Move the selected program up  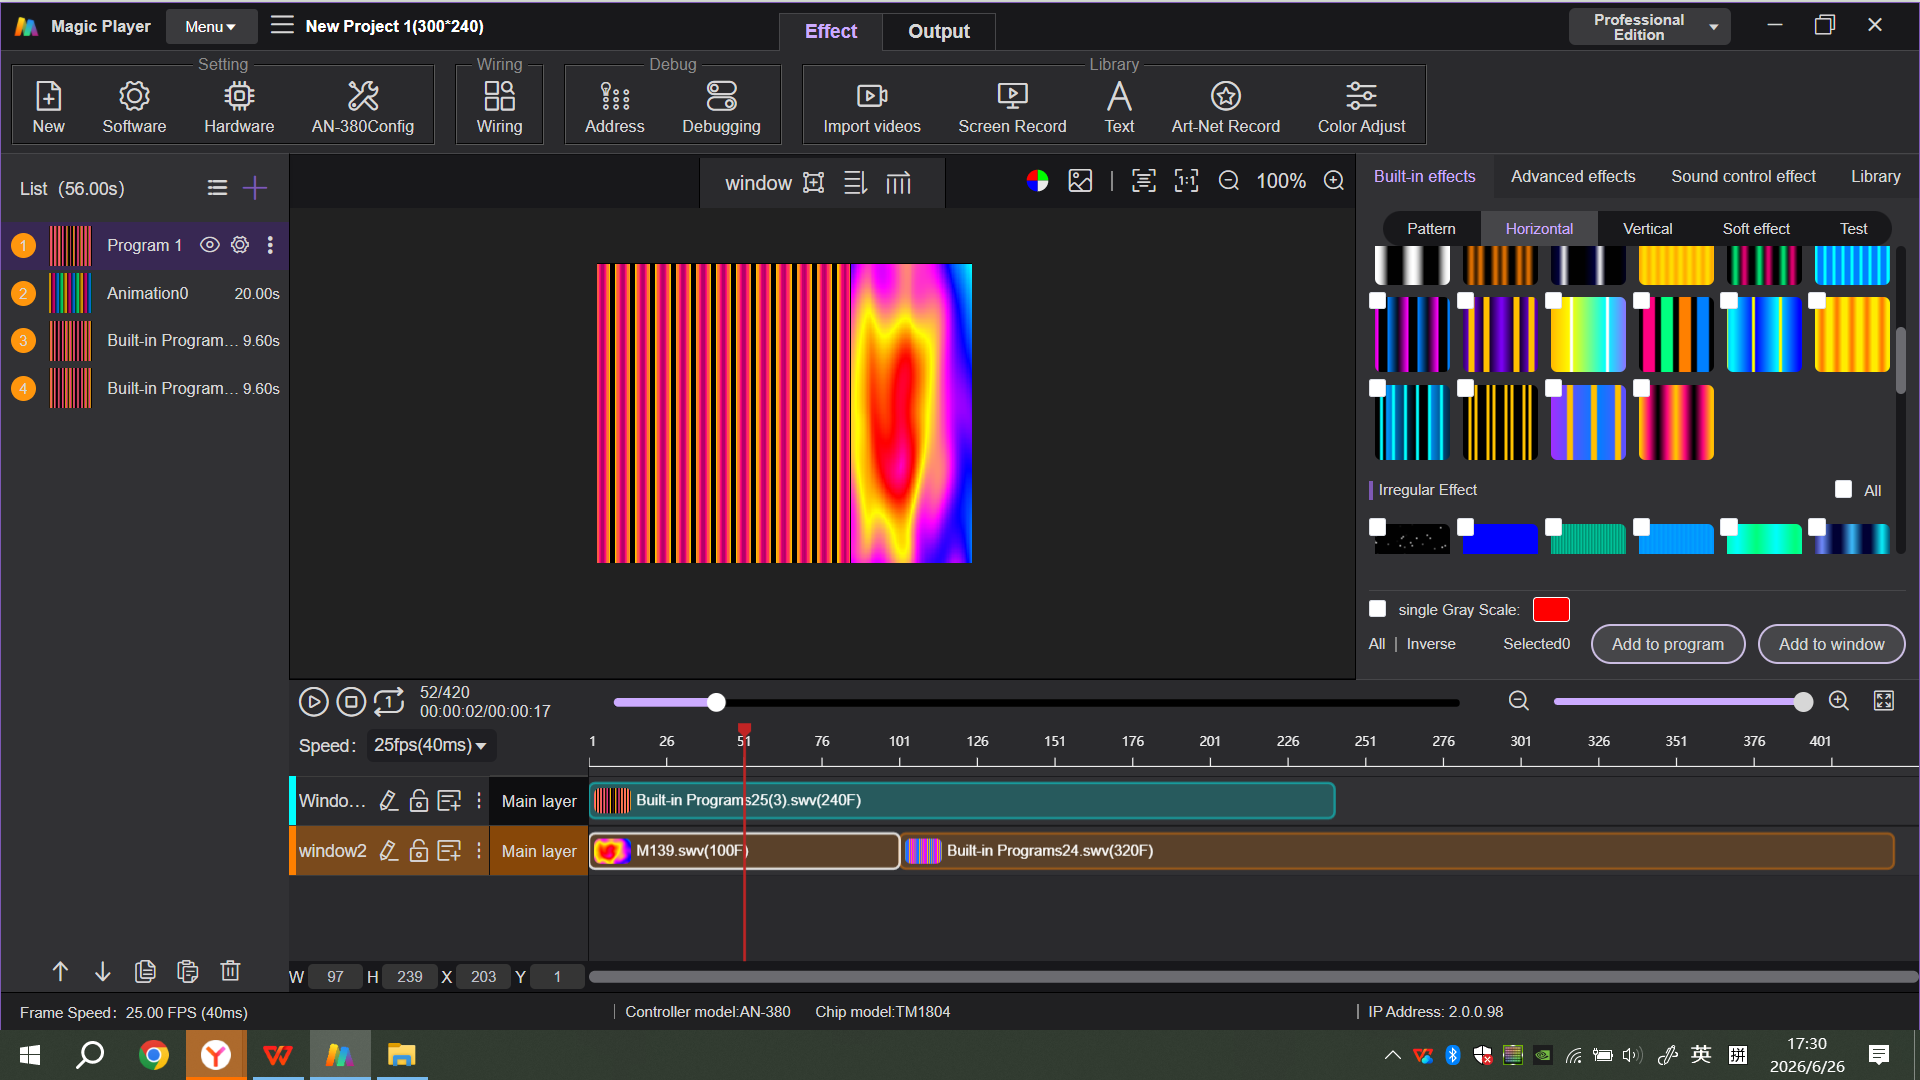coord(60,971)
